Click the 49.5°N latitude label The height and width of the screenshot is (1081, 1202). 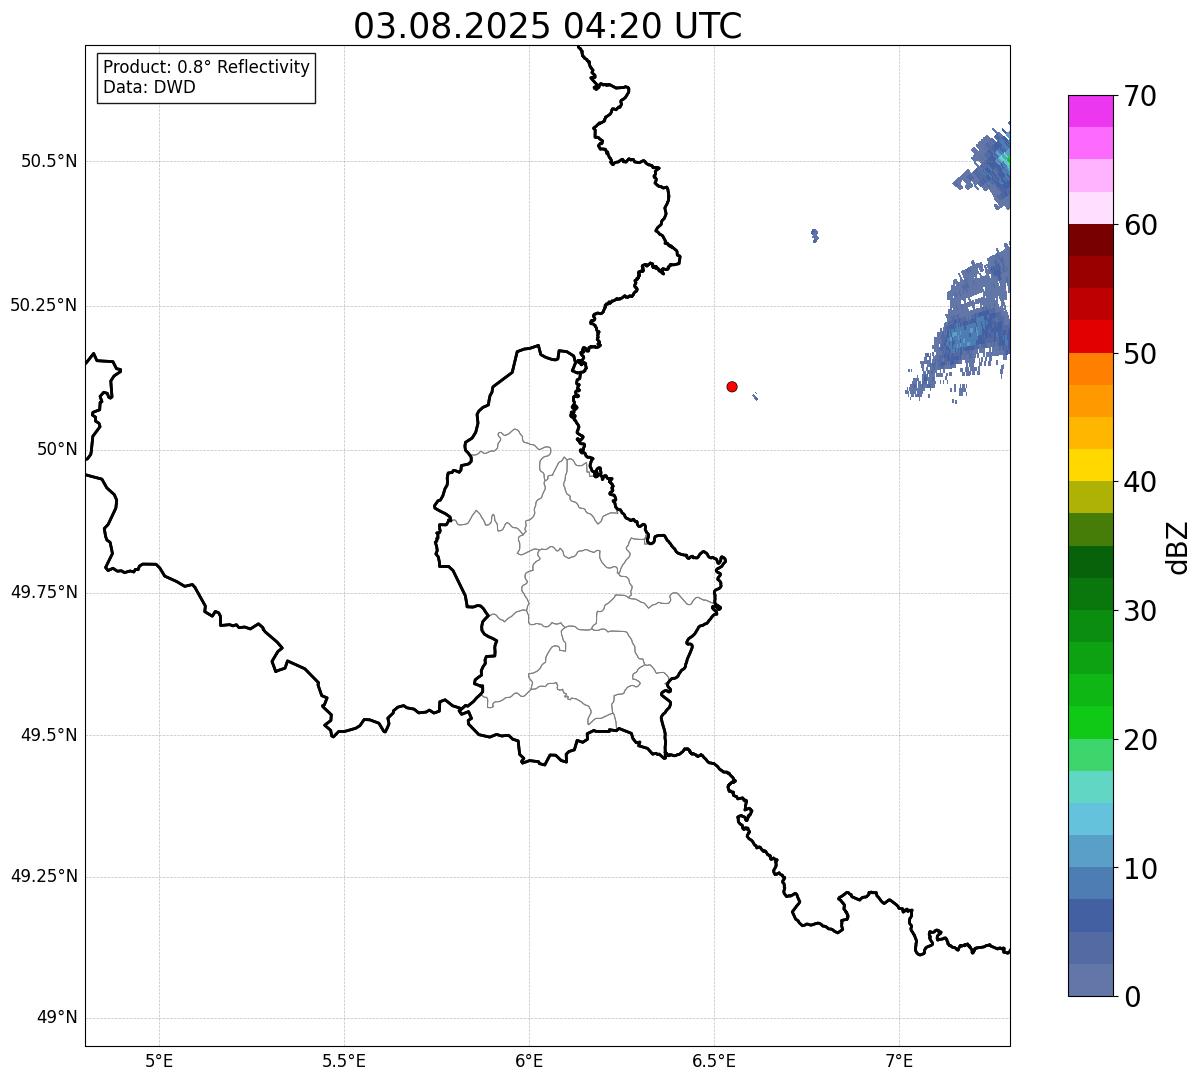[48, 735]
